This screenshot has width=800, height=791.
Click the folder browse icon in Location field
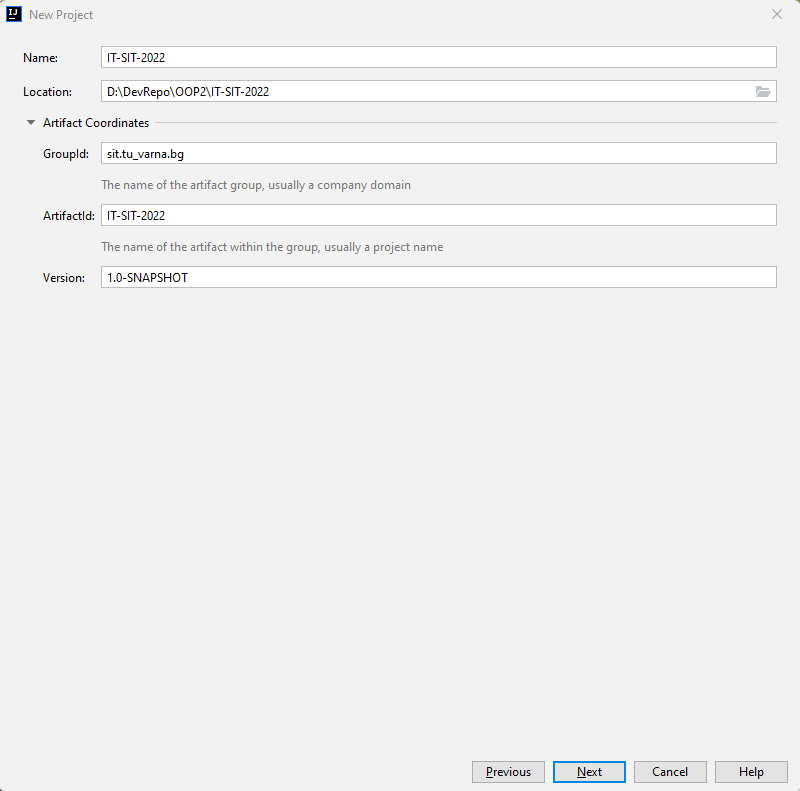click(763, 91)
